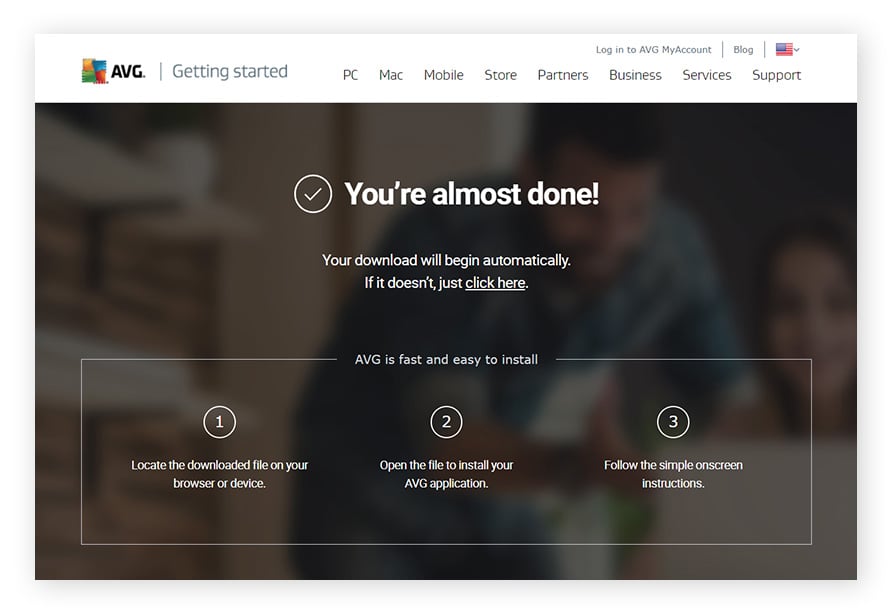Screen dimensions: 892x614
Task: Open the Support menu
Action: [777, 75]
